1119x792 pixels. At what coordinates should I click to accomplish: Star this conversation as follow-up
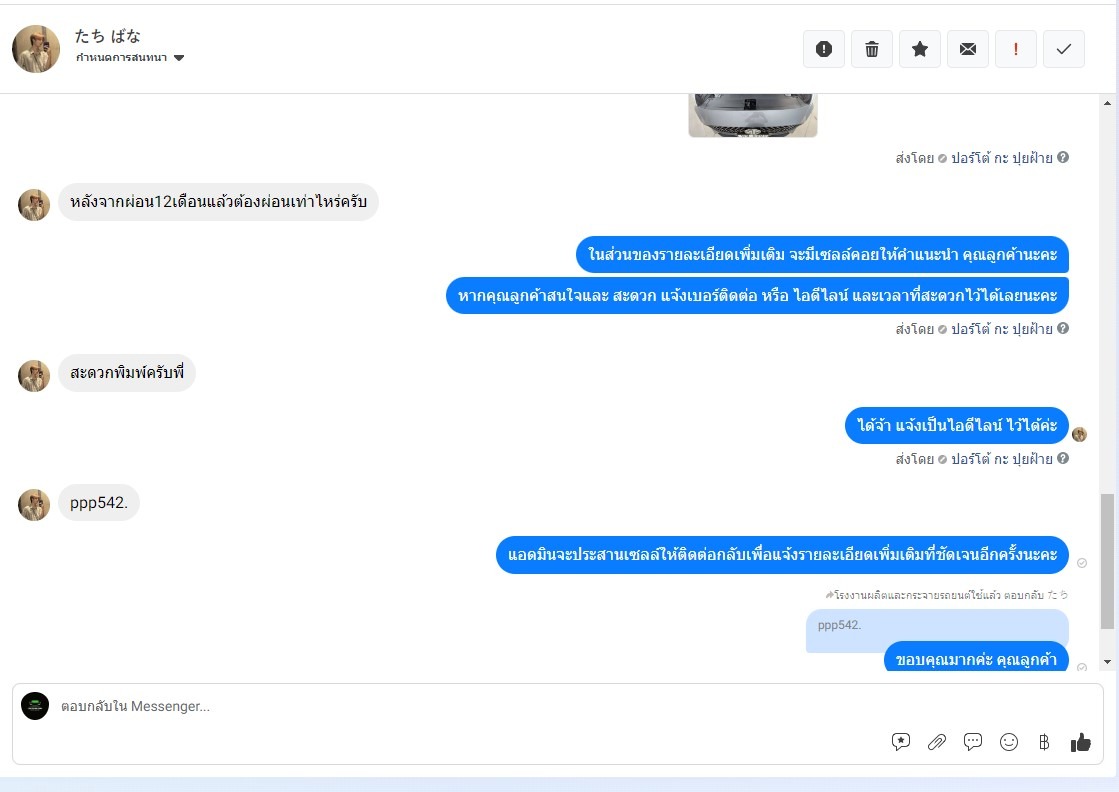pos(920,49)
